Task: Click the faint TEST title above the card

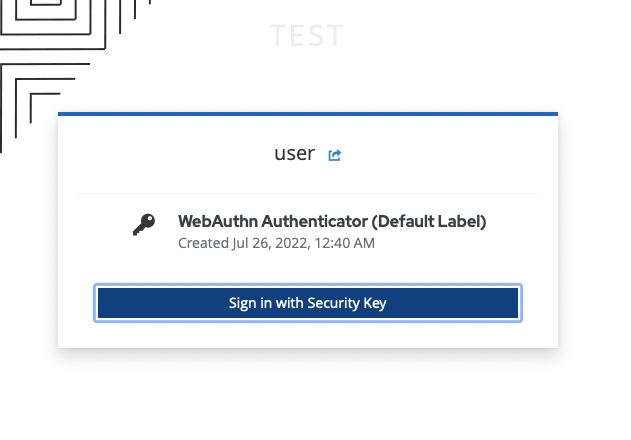Action: click(306, 37)
